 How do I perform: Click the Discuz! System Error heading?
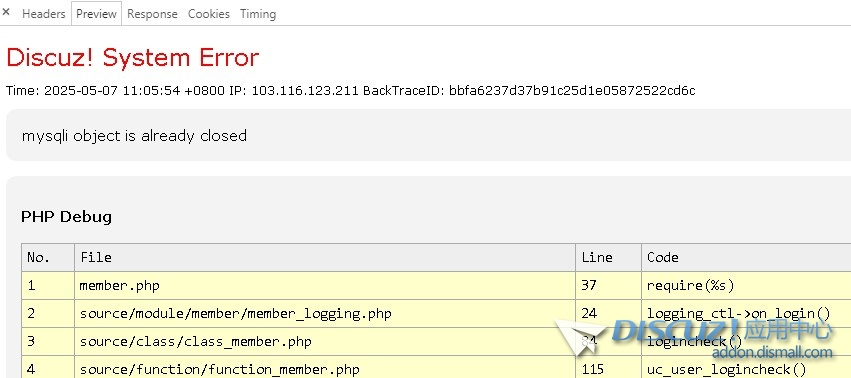coord(132,57)
